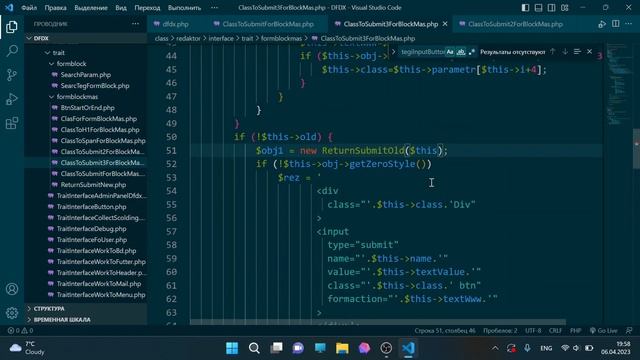
Task: Open the Переход menu
Action: pos(147,8)
